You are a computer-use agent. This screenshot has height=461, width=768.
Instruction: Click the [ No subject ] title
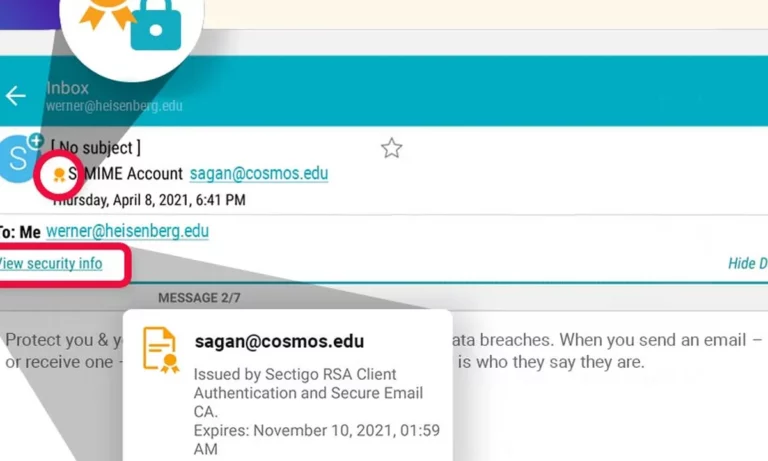pos(96,147)
